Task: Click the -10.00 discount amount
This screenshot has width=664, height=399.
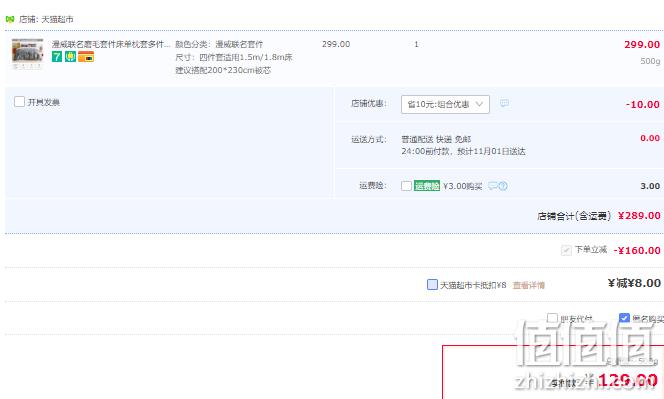Action: [x=643, y=105]
